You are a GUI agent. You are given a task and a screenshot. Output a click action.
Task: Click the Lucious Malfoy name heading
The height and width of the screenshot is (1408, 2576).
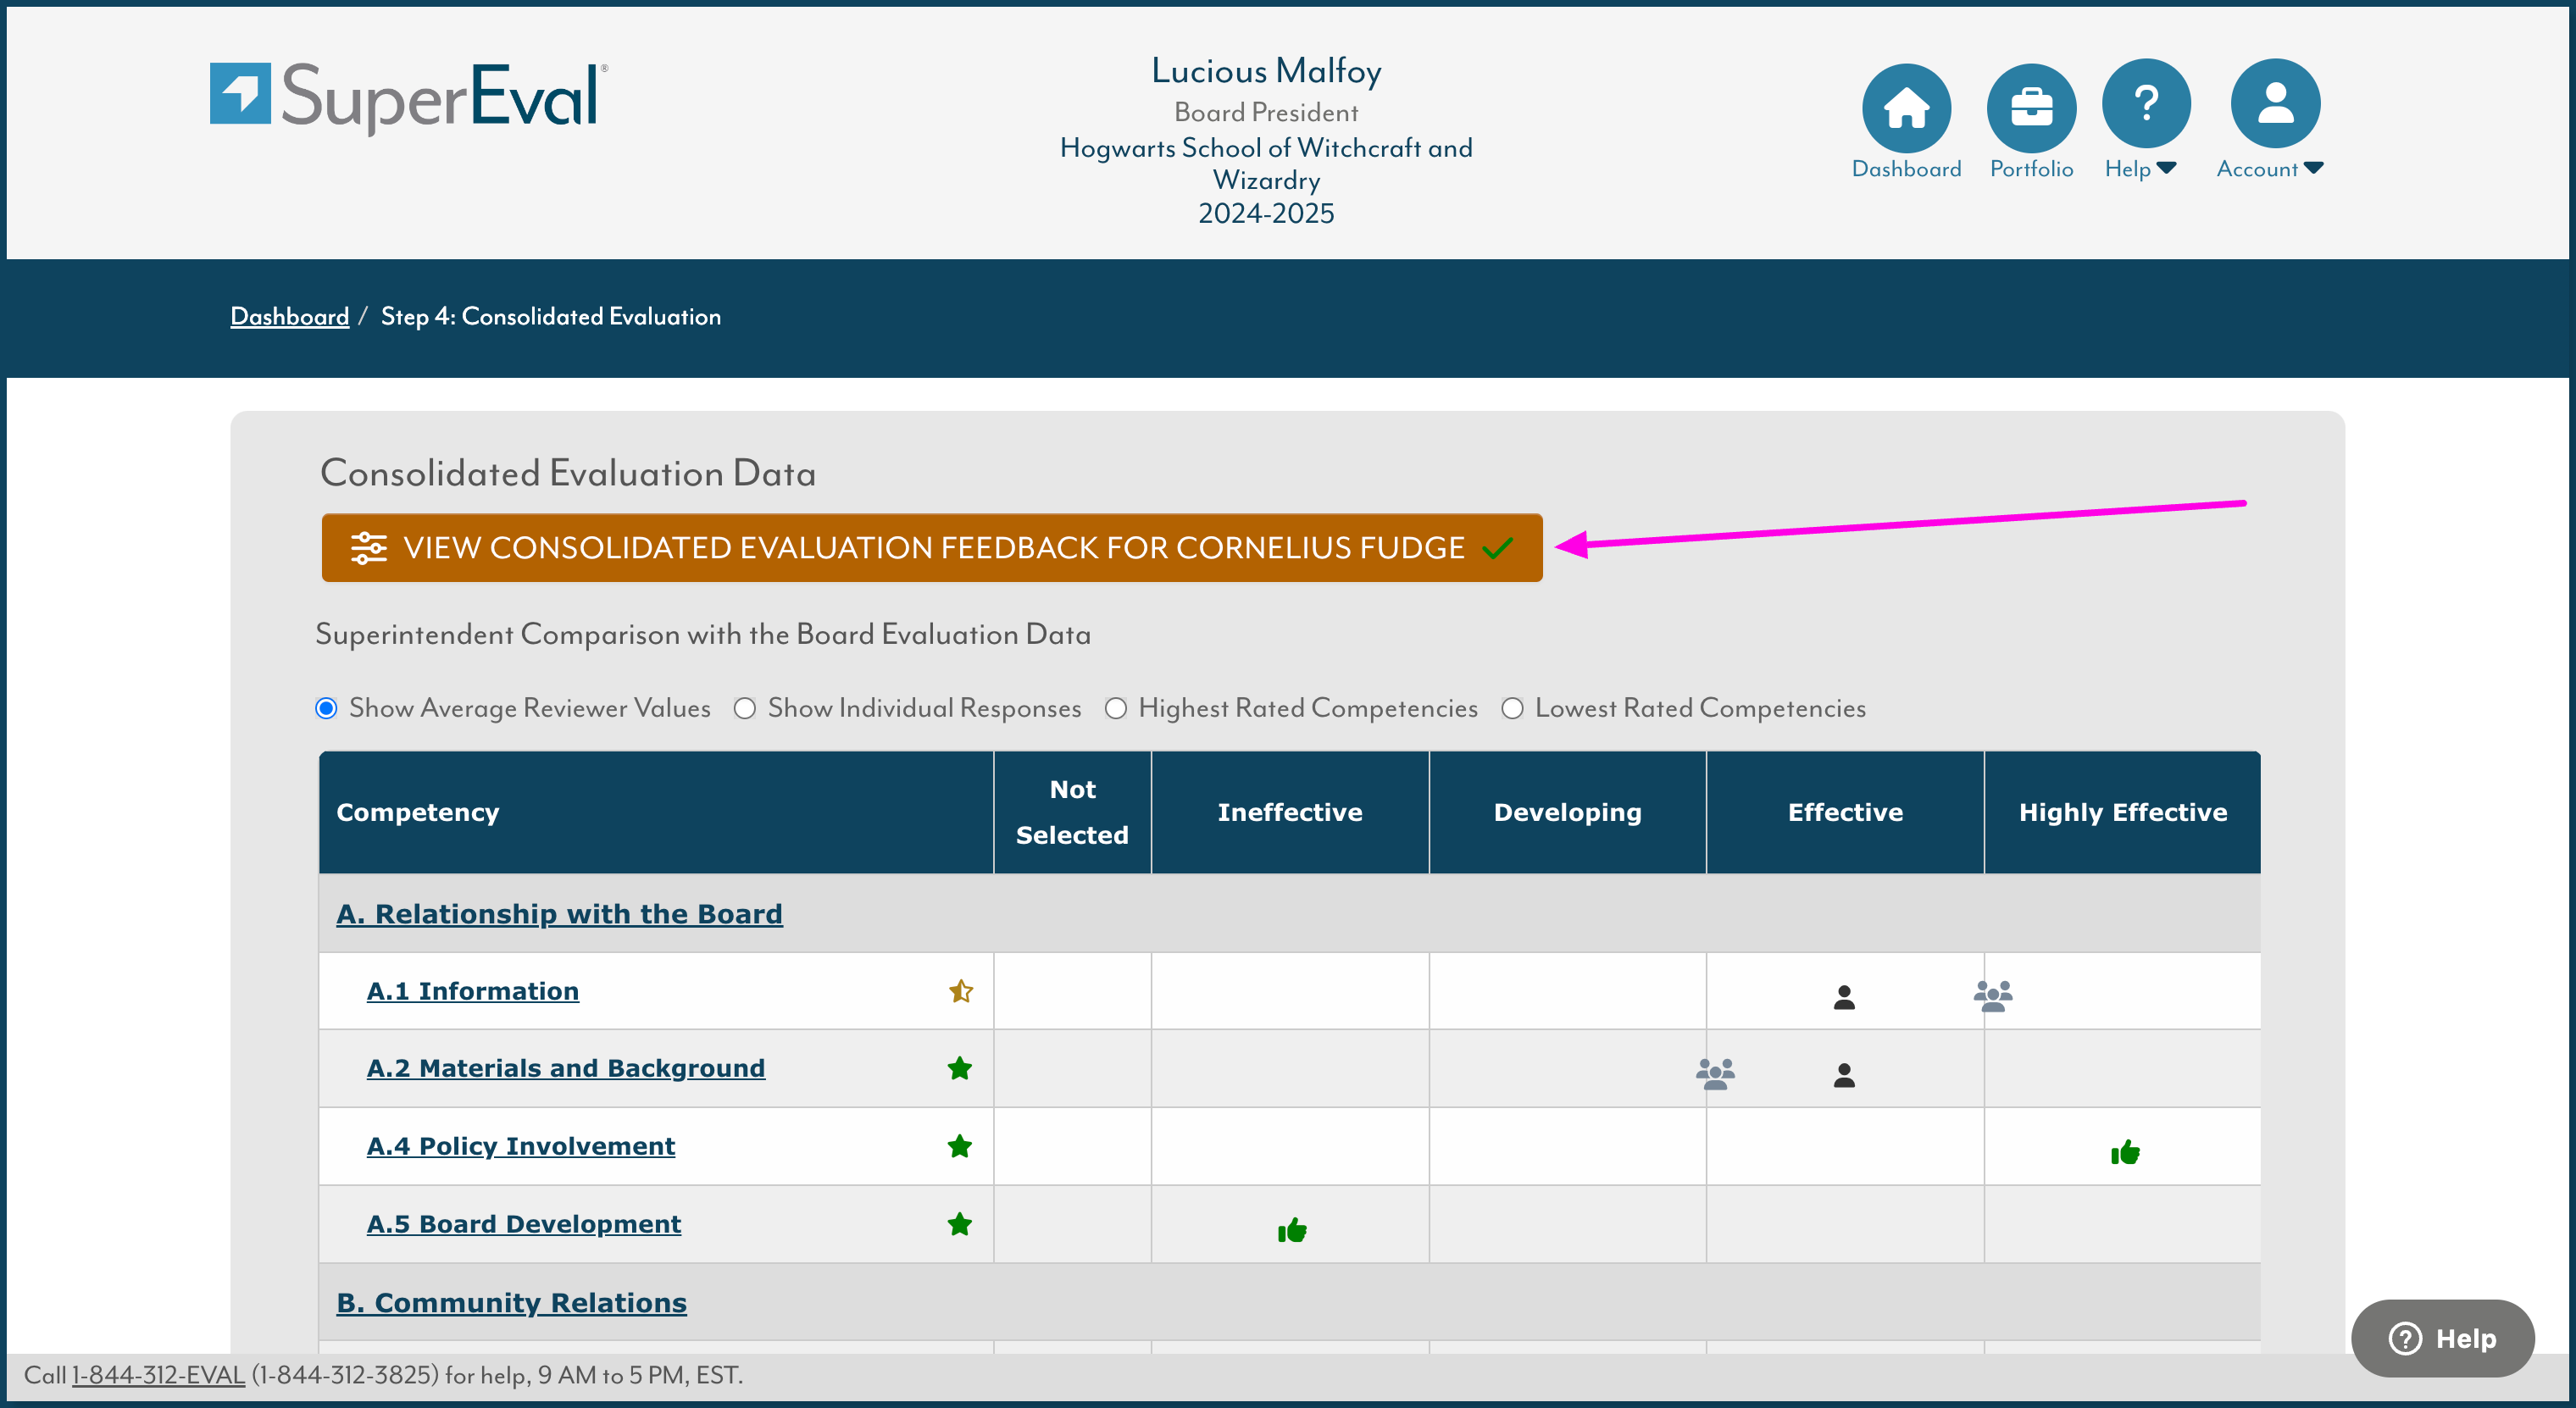tap(1266, 70)
